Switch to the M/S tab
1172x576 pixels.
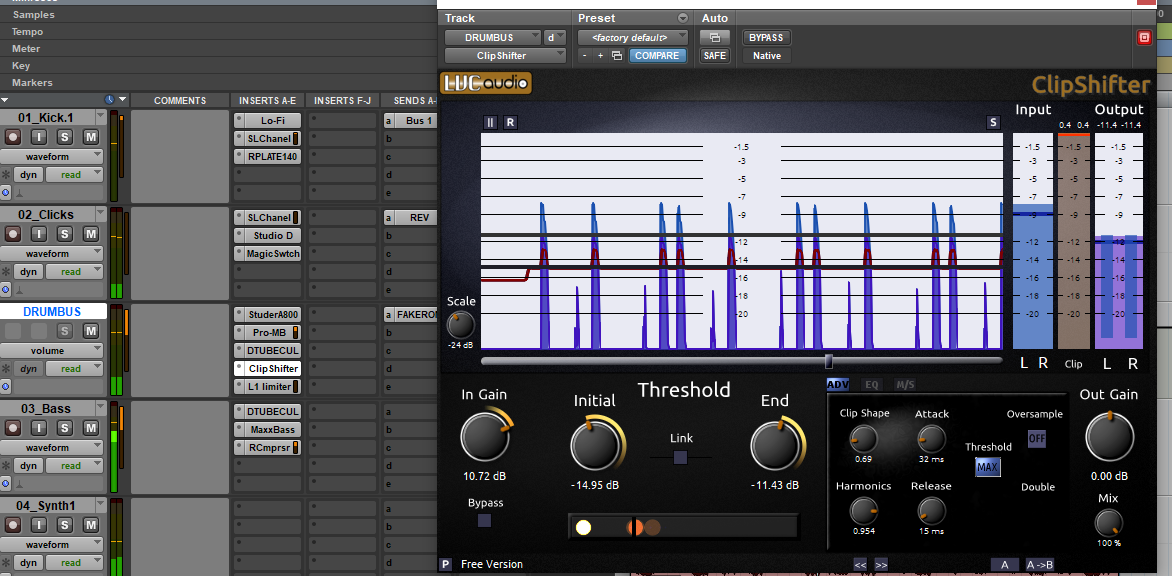tap(905, 385)
